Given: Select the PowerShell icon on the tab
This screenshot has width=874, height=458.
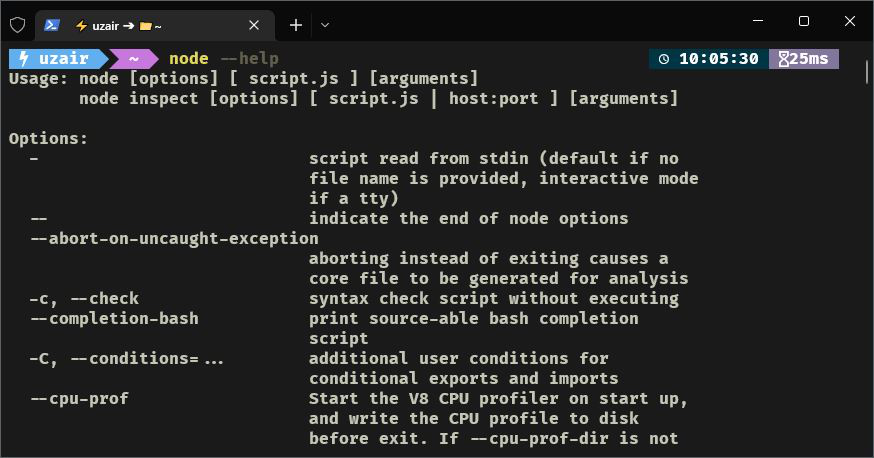Looking at the screenshot, I should pos(52,25).
